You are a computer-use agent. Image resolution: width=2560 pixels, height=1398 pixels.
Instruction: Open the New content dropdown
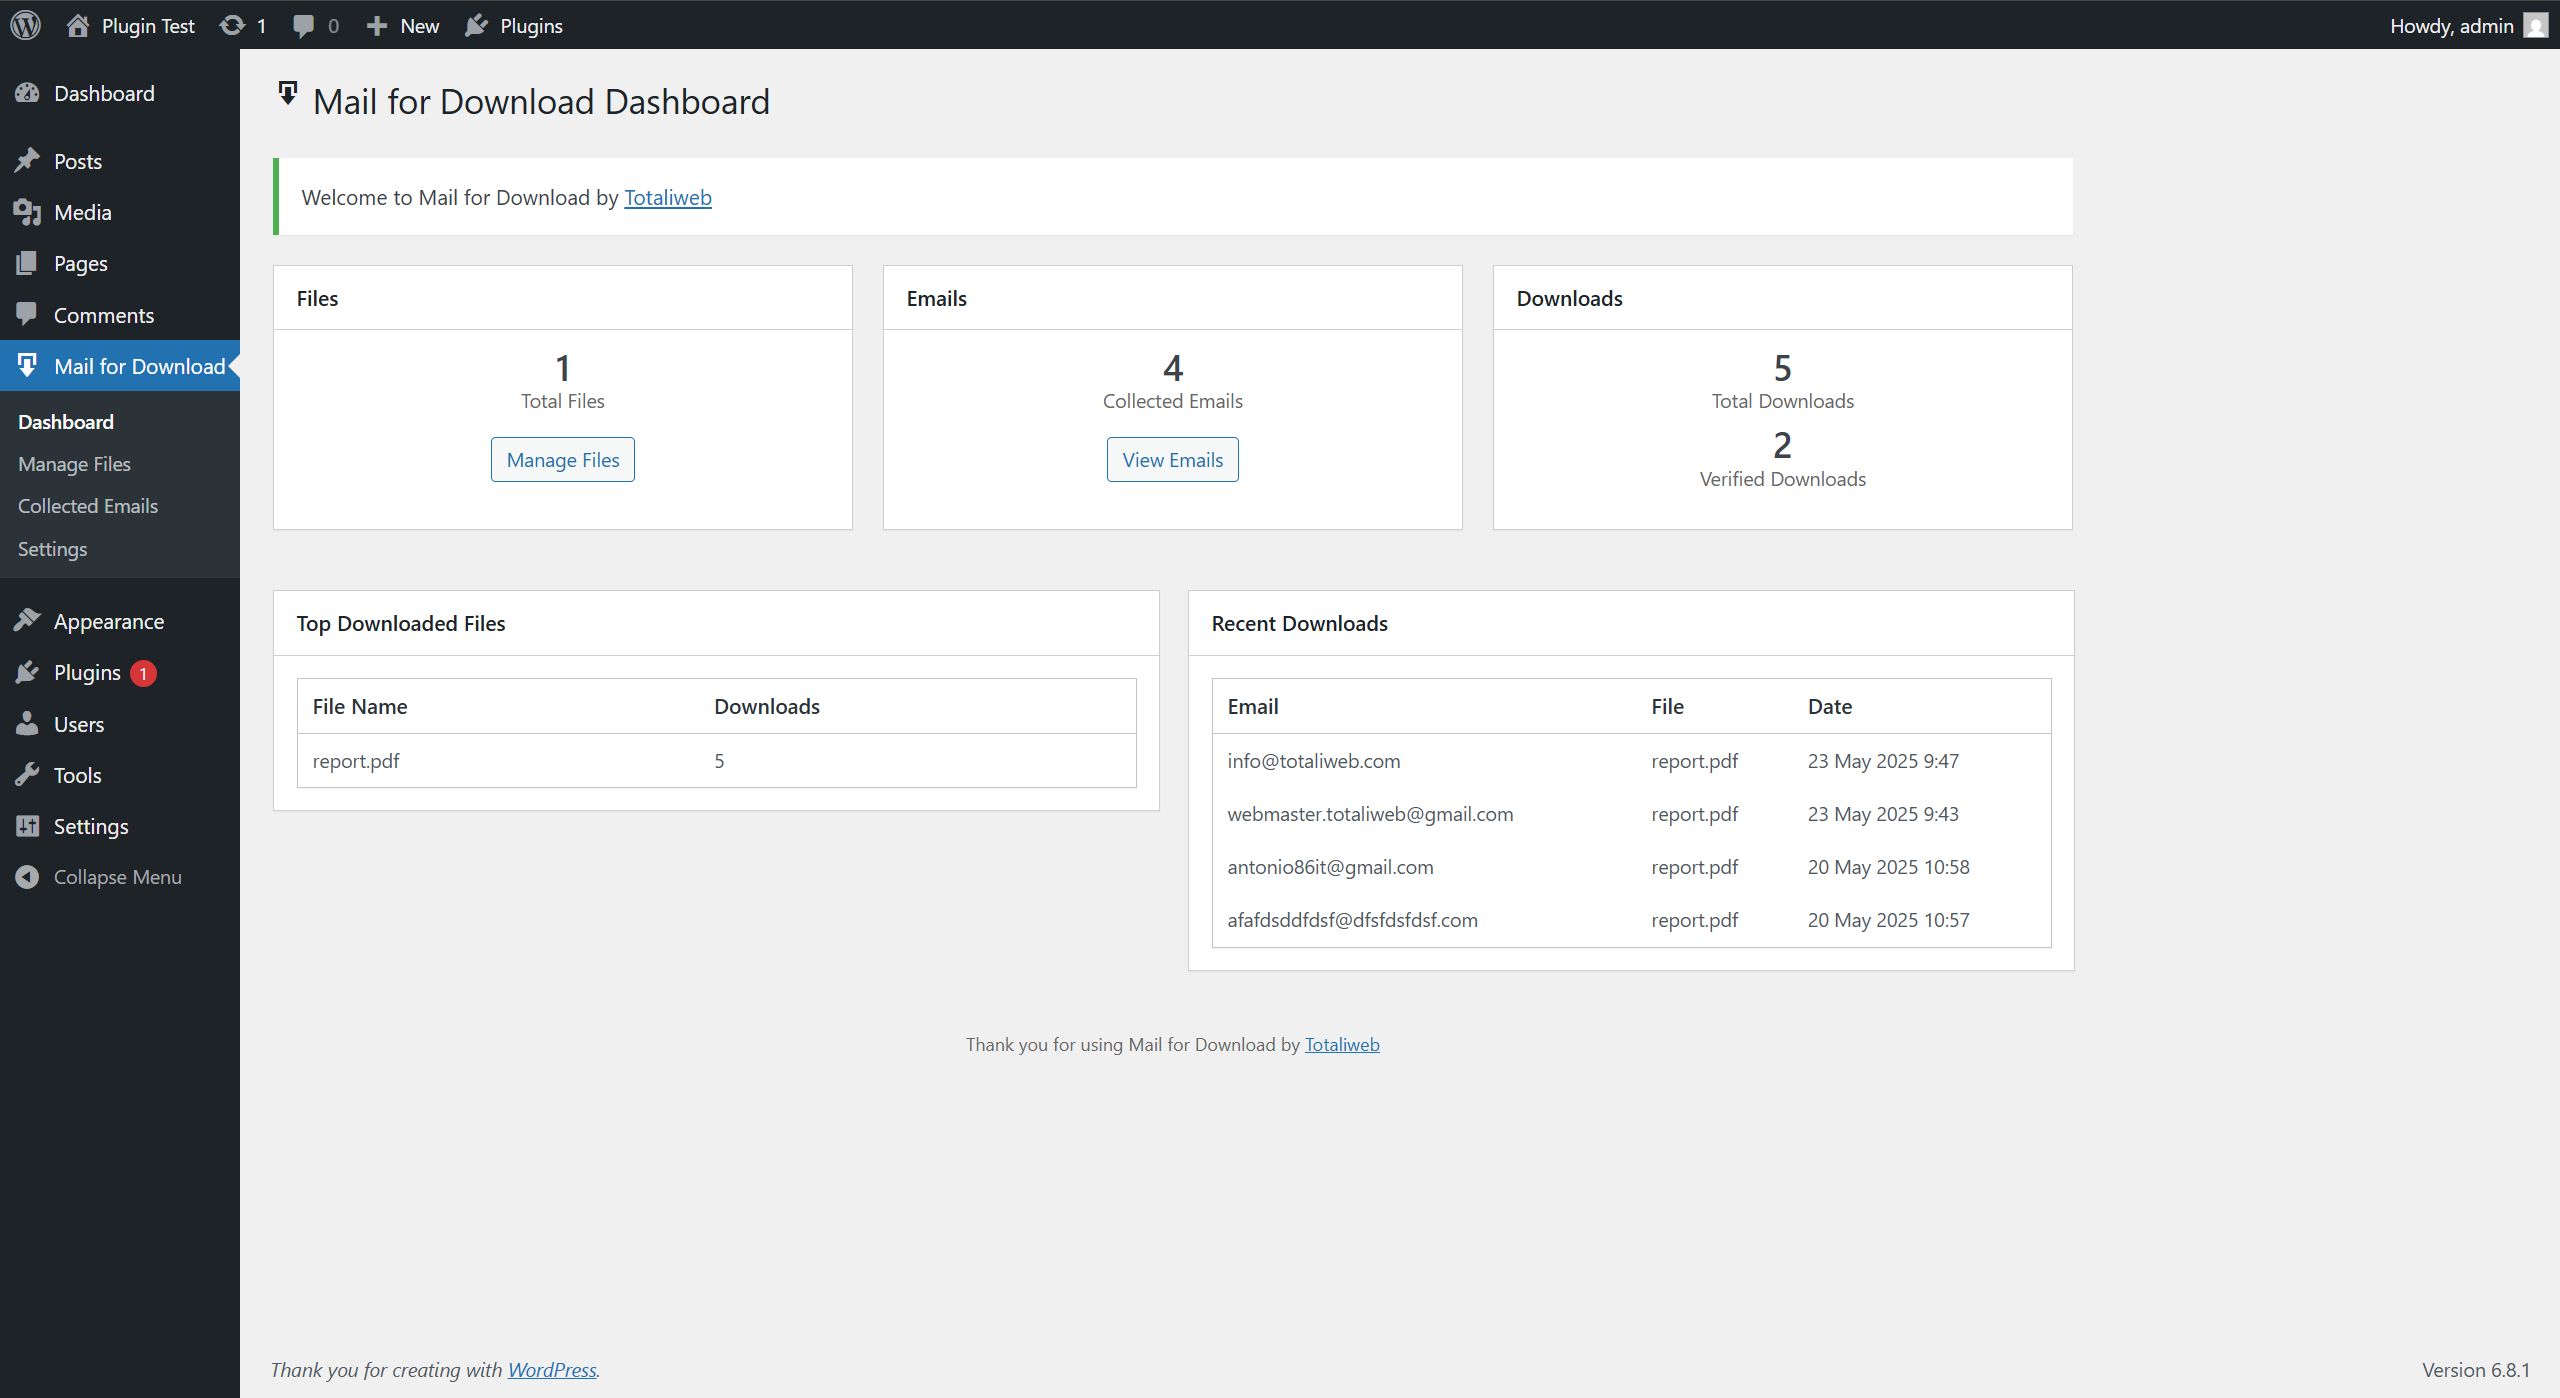(x=403, y=25)
